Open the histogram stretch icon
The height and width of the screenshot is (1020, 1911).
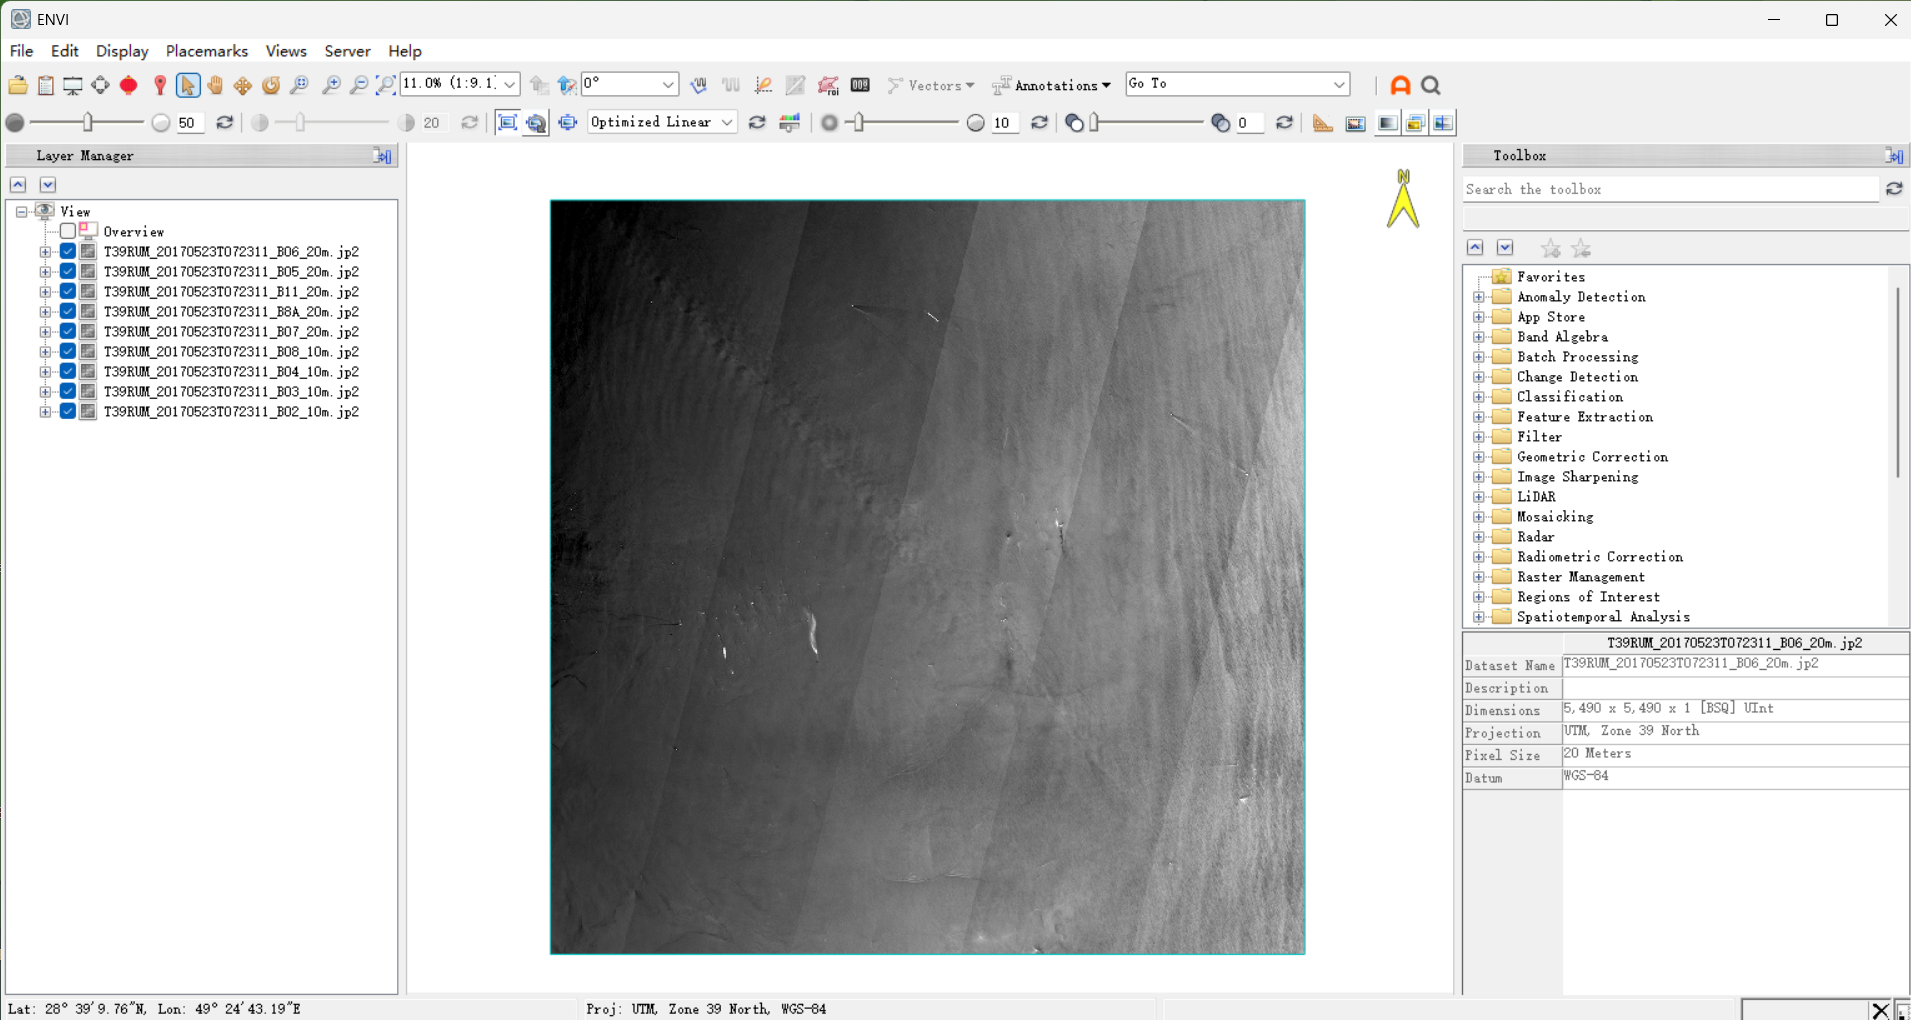click(x=790, y=123)
